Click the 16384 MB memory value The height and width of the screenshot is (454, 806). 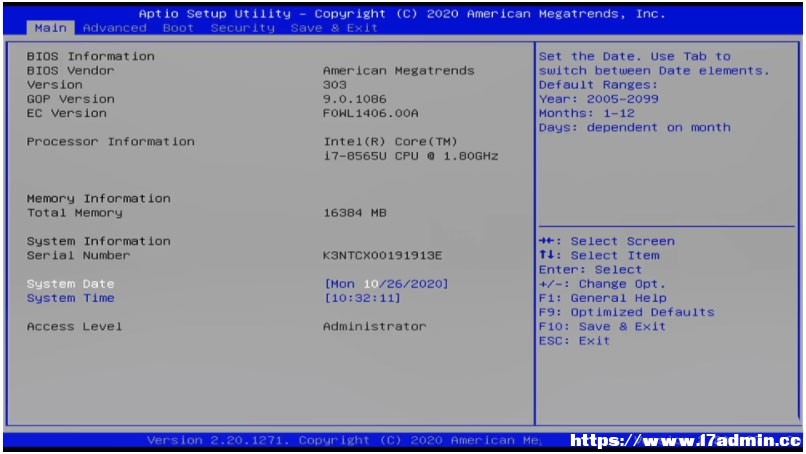[355, 213]
